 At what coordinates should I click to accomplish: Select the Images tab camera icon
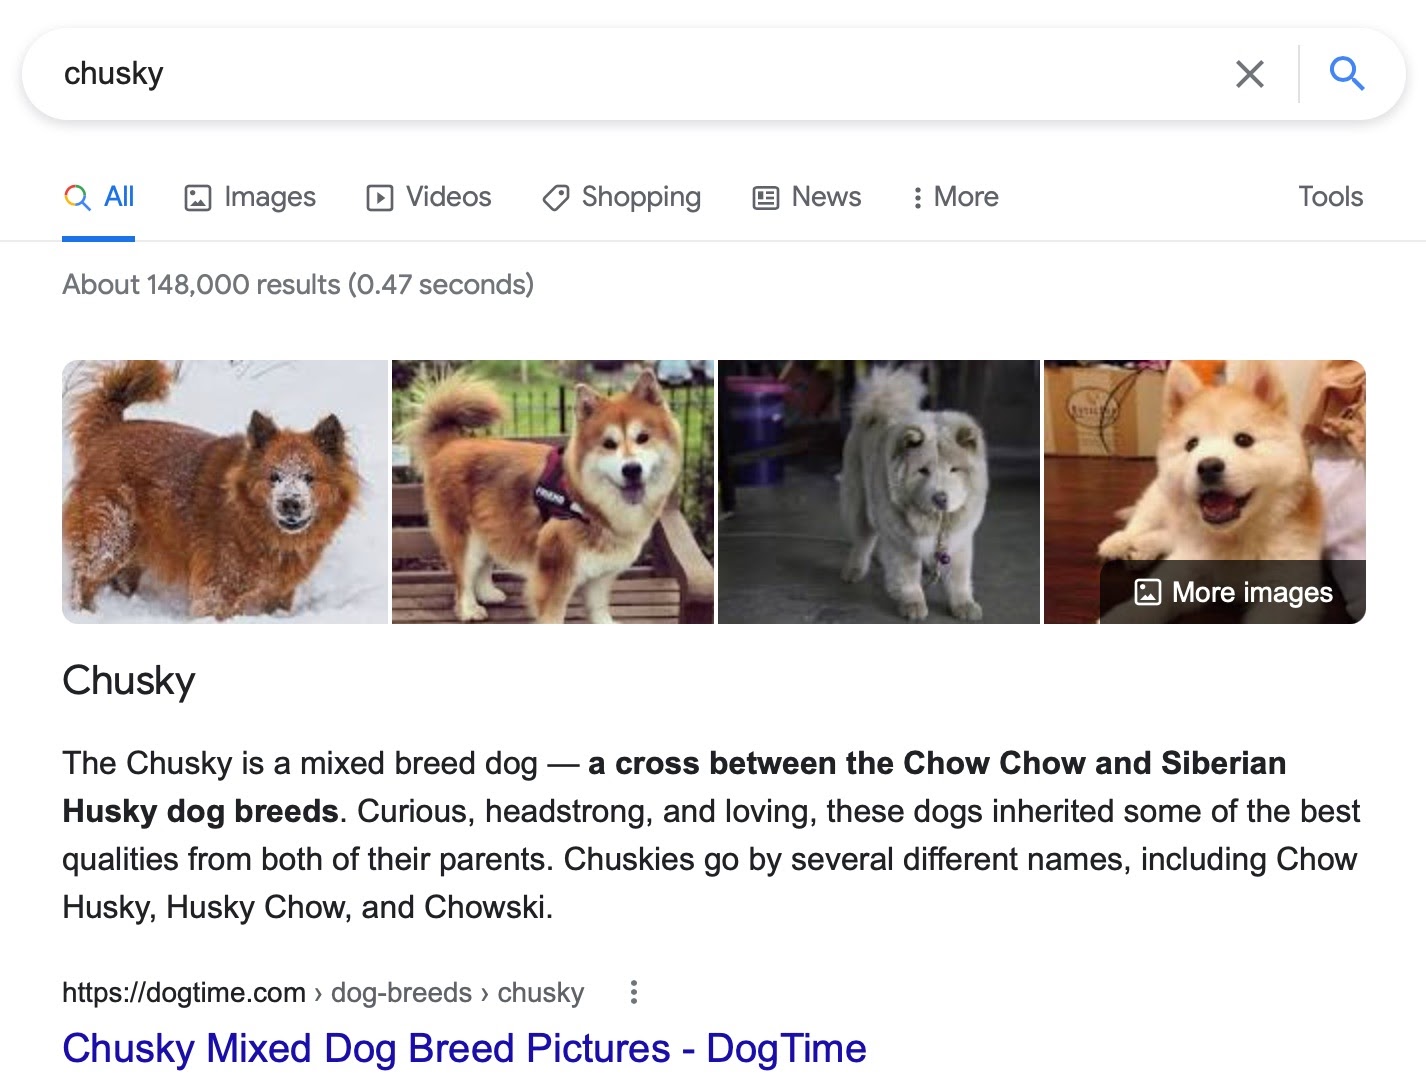(x=197, y=197)
